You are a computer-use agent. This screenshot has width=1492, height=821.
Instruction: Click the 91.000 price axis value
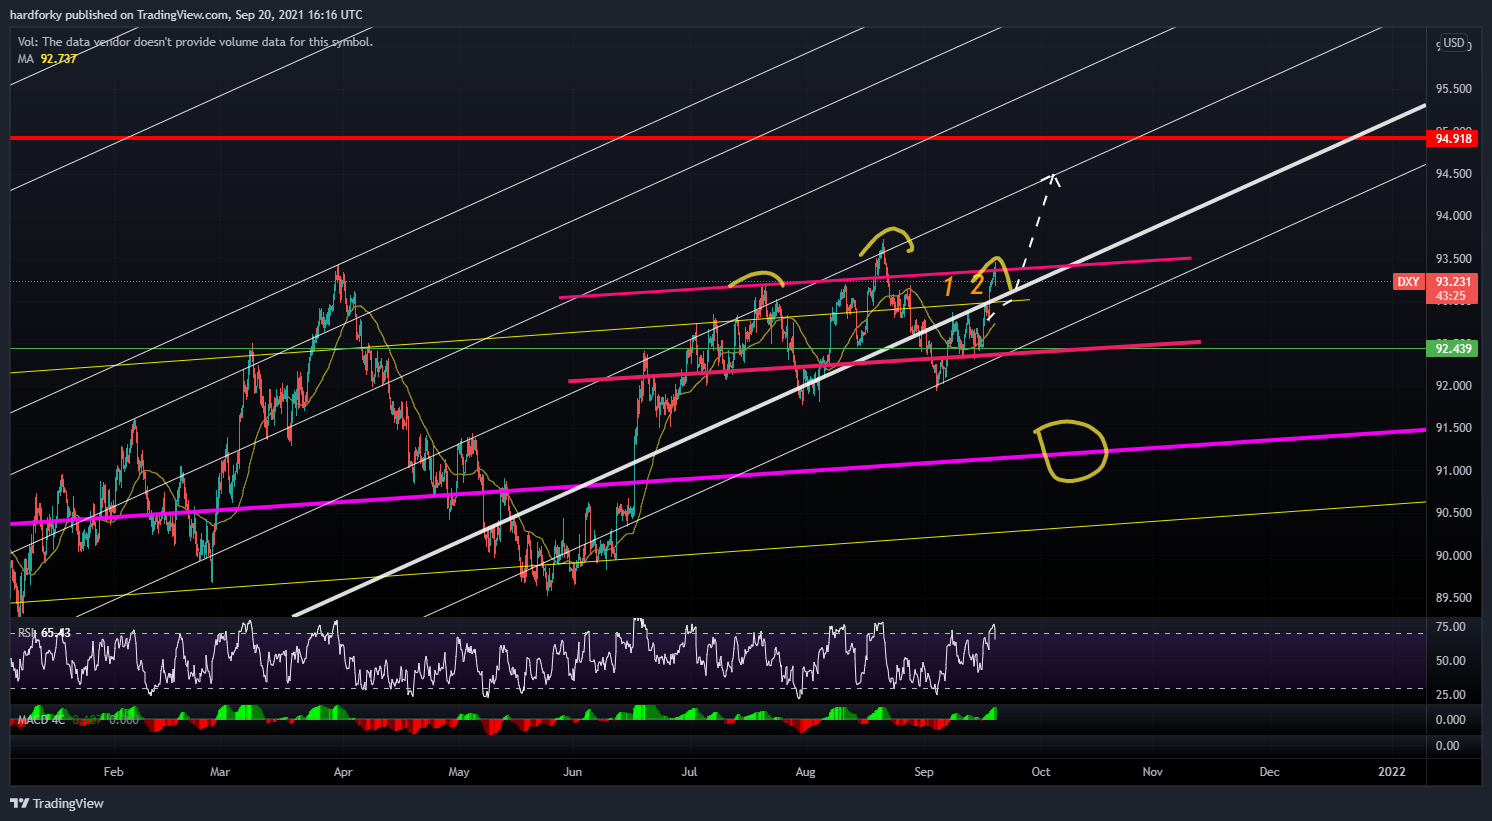click(x=1453, y=471)
